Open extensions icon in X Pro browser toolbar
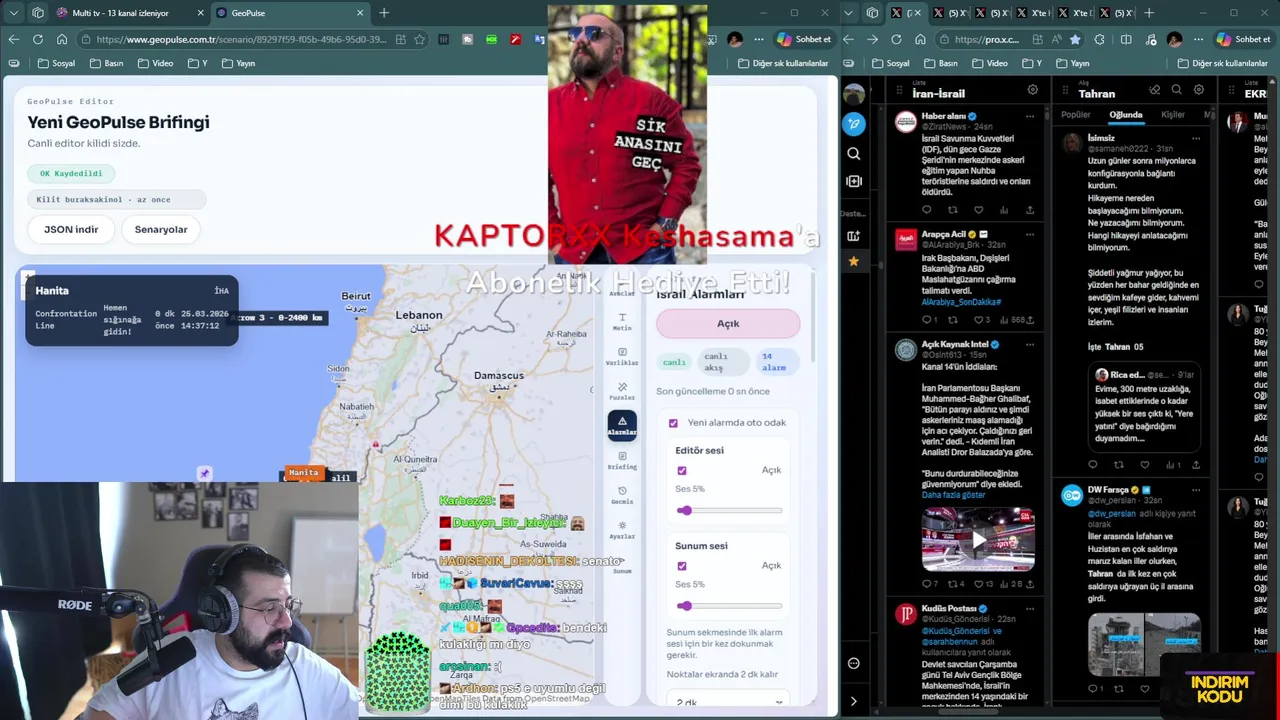 point(1099,39)
